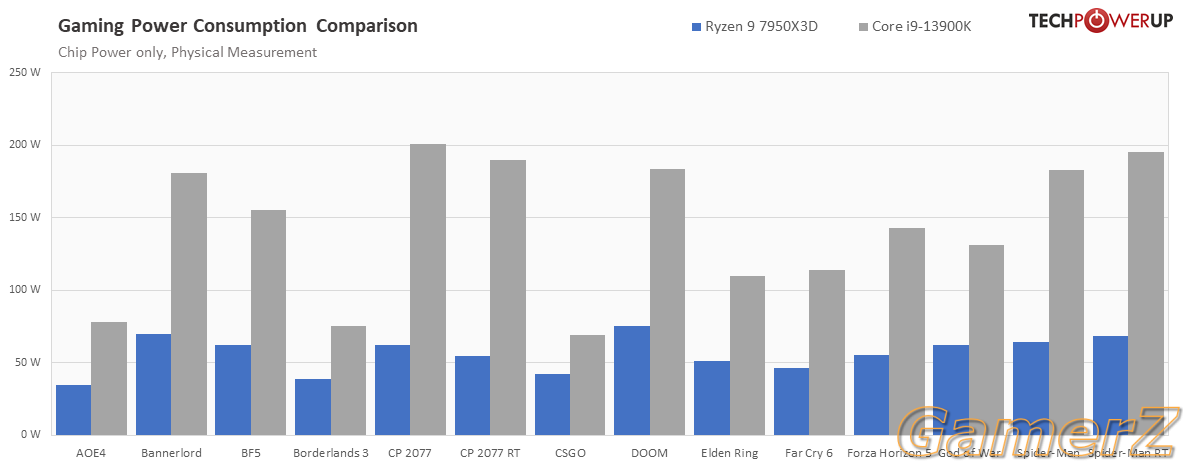Select the gray Core i9 bar for Bannerlord

[189, 304]
